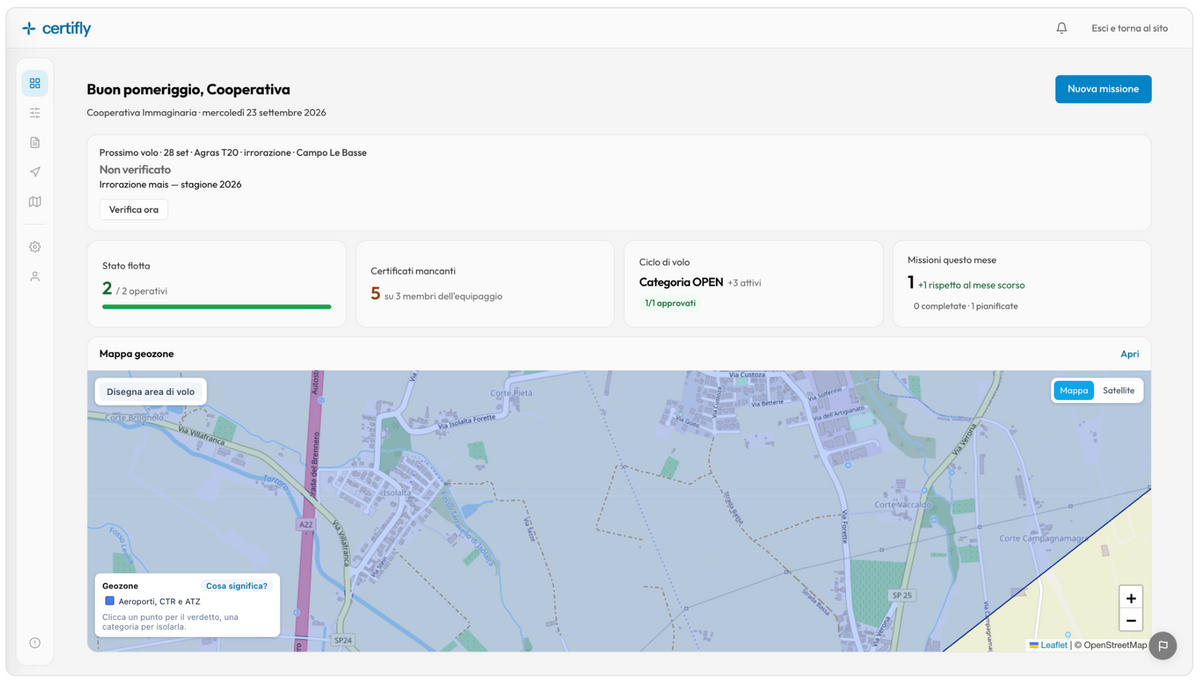The image size is (1200, 681).
Task: Click the +1 rispetto al mese scorso text
Action: point(971,285)
